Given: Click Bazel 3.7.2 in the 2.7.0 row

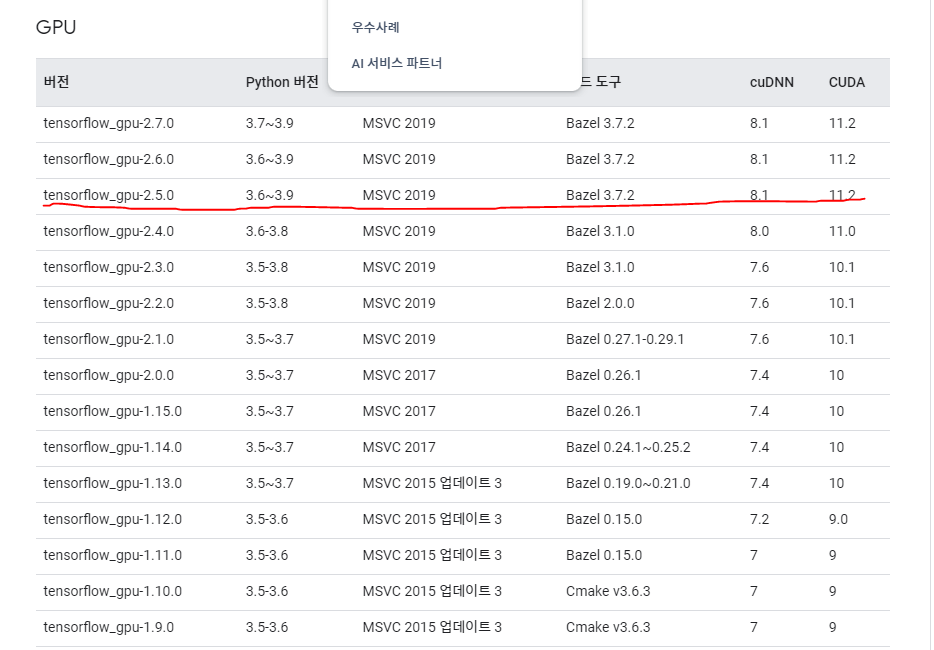Looking at the screenshot, I should (600, 123).
